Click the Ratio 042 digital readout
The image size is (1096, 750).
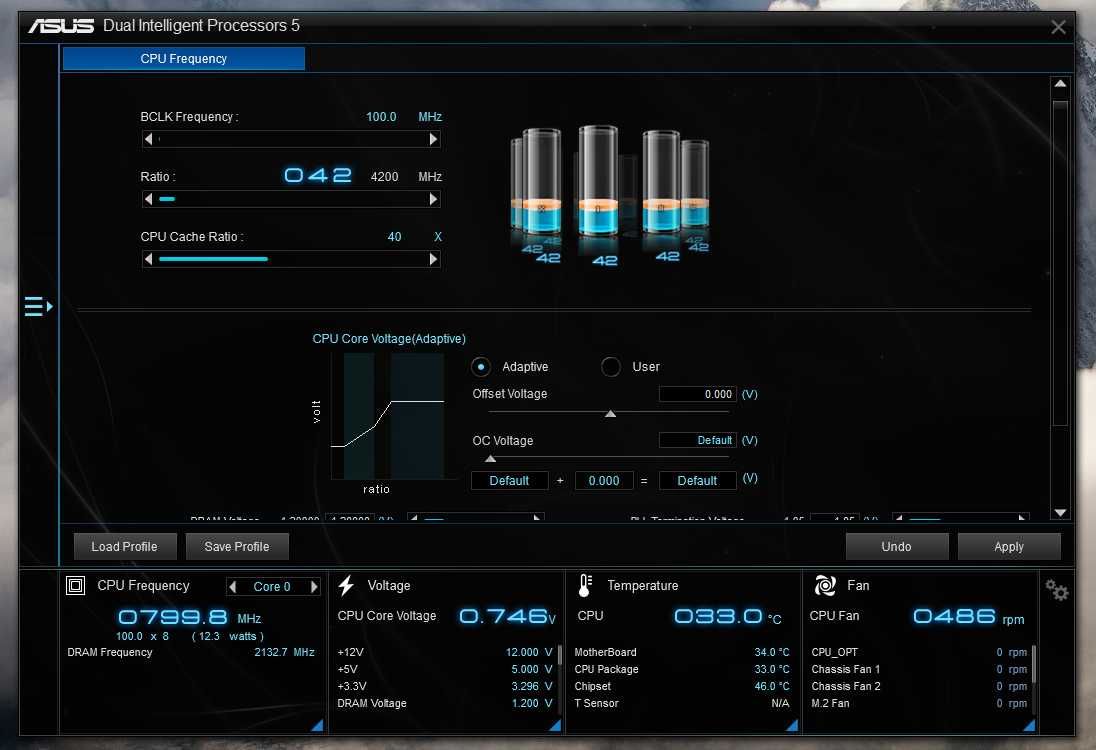[x=318, y=175]
